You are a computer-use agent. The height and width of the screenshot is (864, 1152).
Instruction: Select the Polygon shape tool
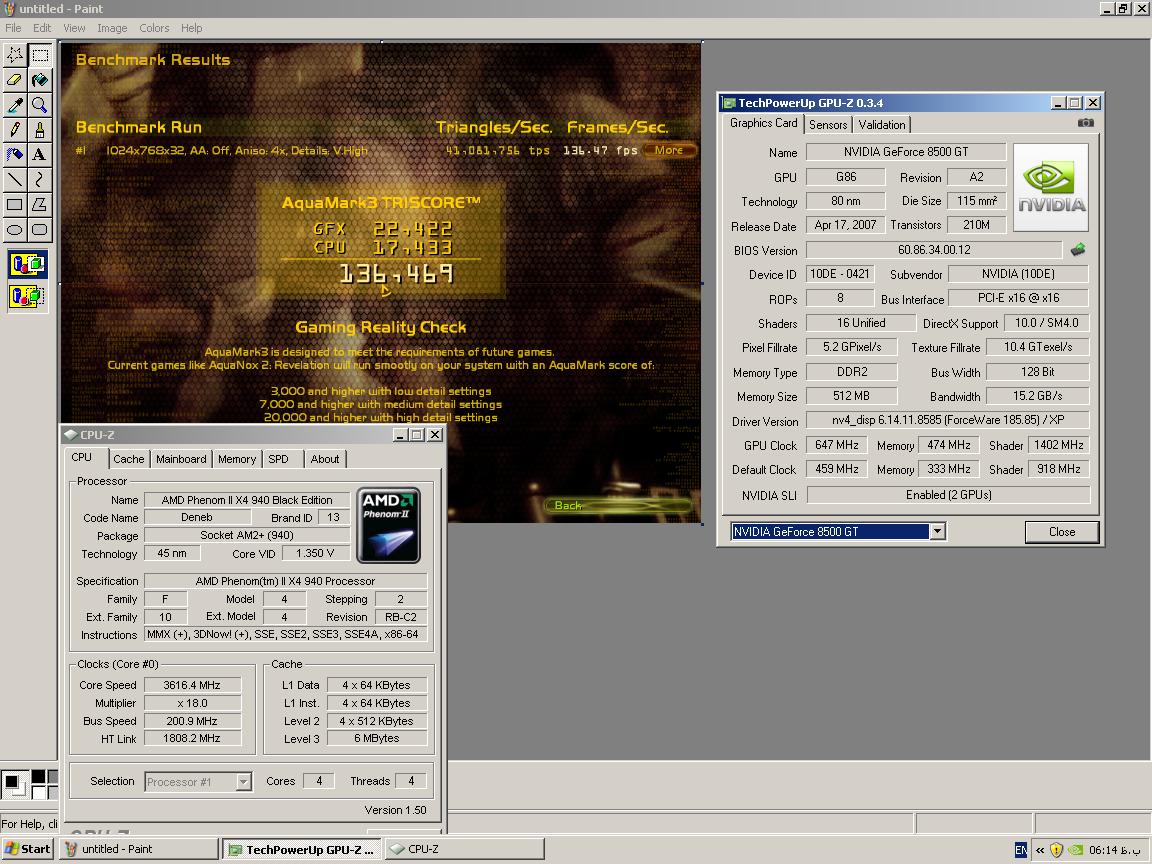40,205
